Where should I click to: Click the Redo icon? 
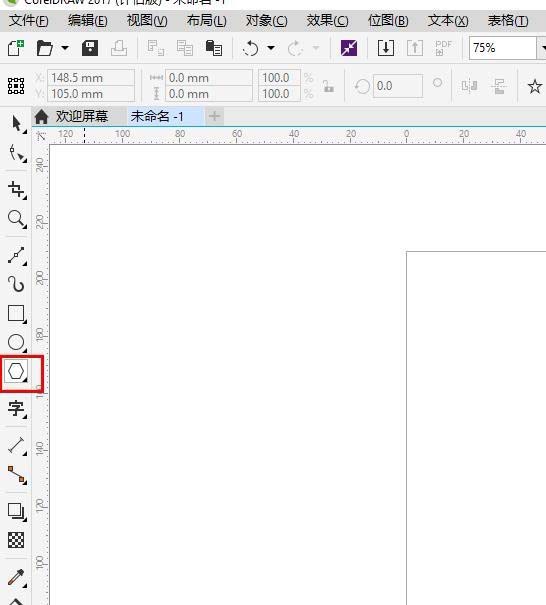pos(295,49)
